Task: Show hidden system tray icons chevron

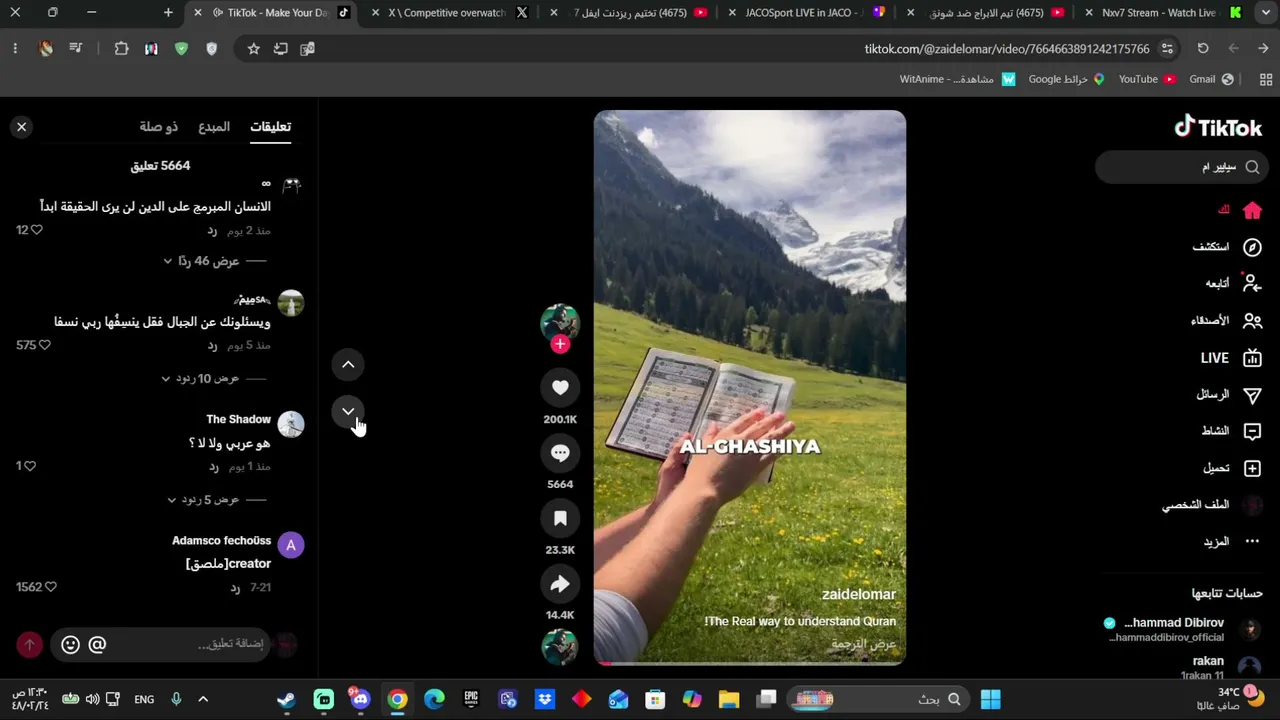Action: click(x=203, y=699)
